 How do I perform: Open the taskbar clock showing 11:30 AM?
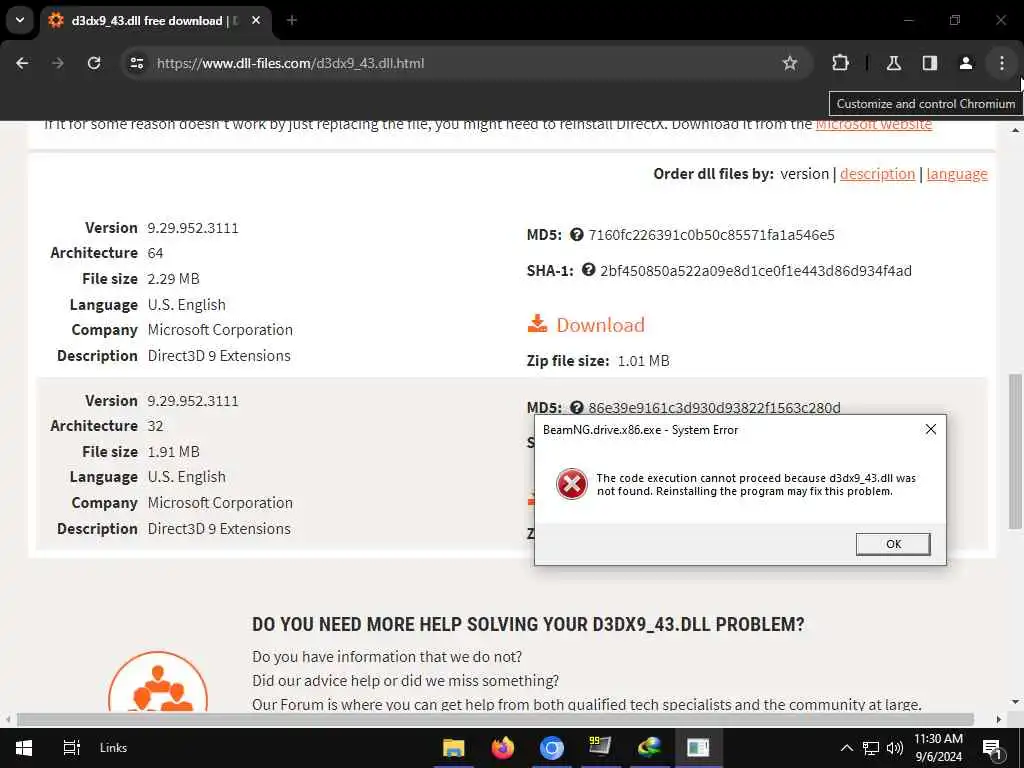938,748
